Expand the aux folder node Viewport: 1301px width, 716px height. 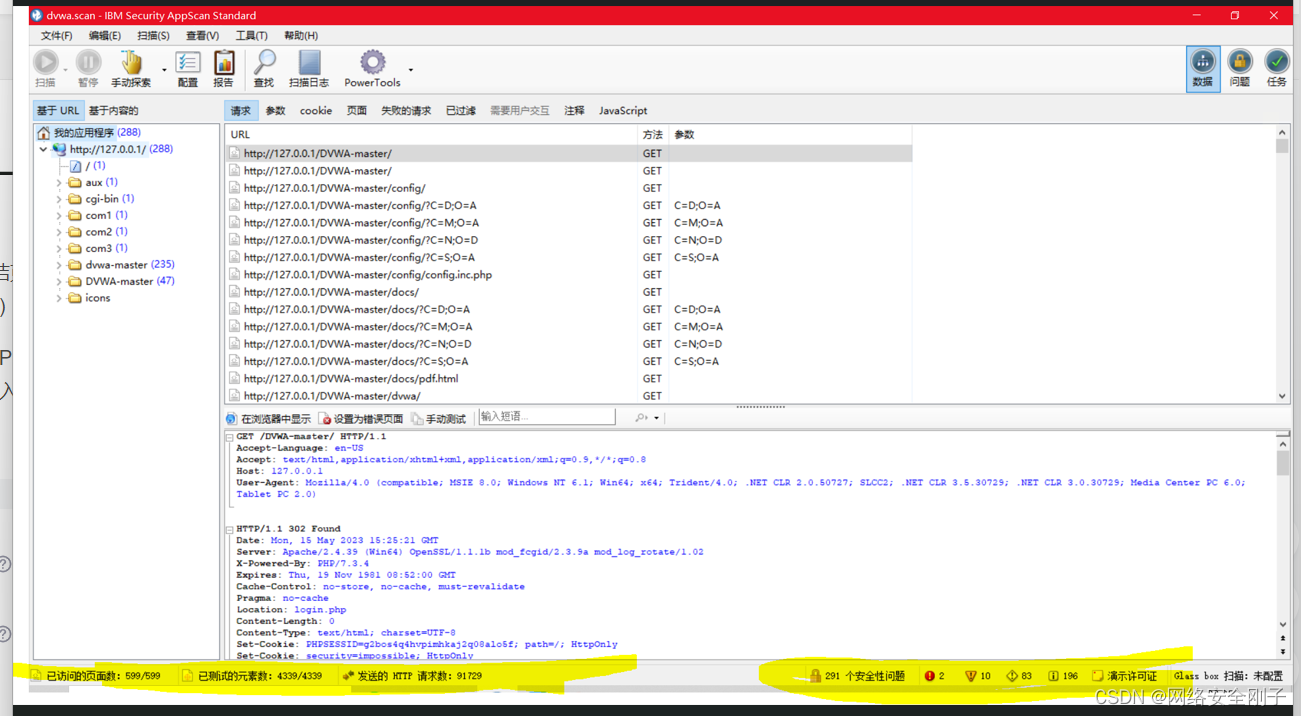coord(58,183)
